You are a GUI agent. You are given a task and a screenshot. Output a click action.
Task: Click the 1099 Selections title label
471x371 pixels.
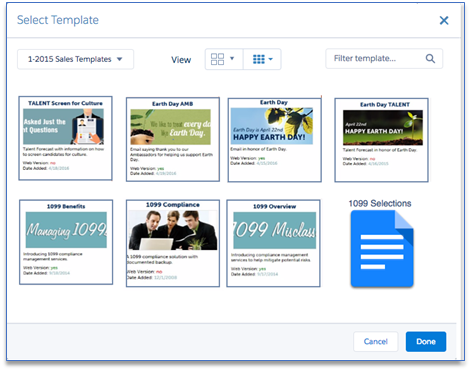(x=380, y=203)
